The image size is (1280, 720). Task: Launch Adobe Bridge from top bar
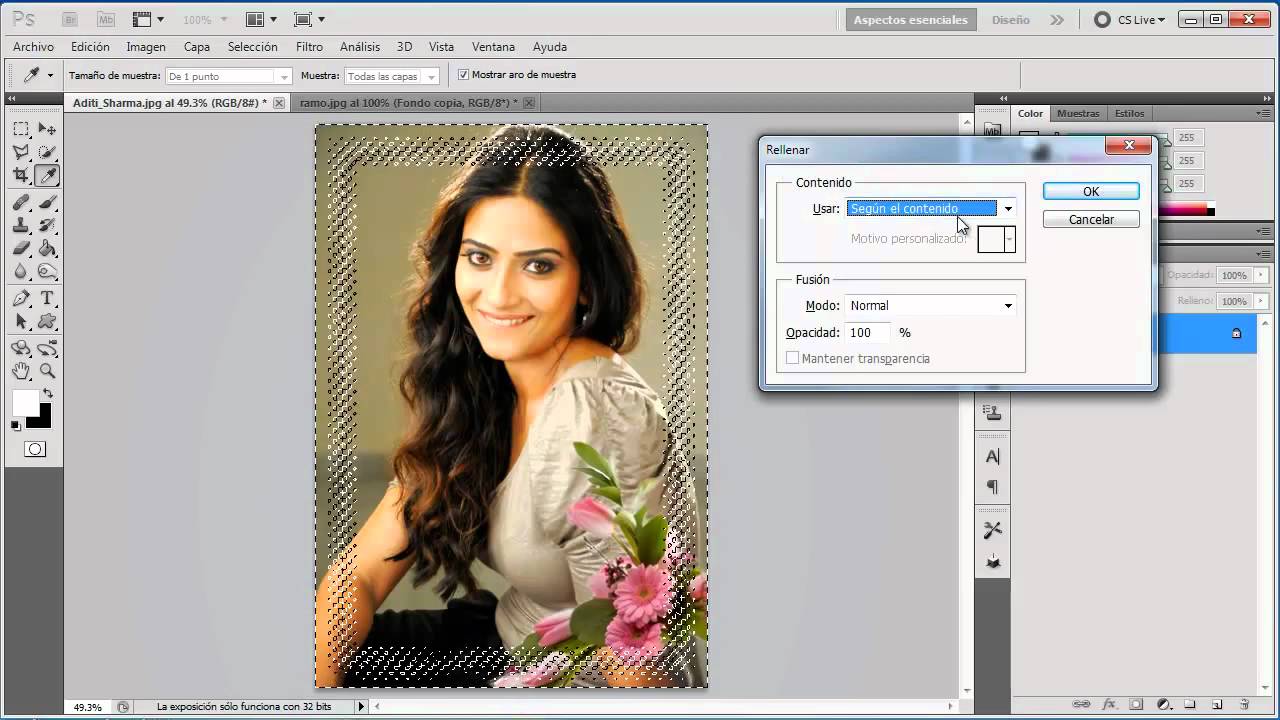point(70,19)
